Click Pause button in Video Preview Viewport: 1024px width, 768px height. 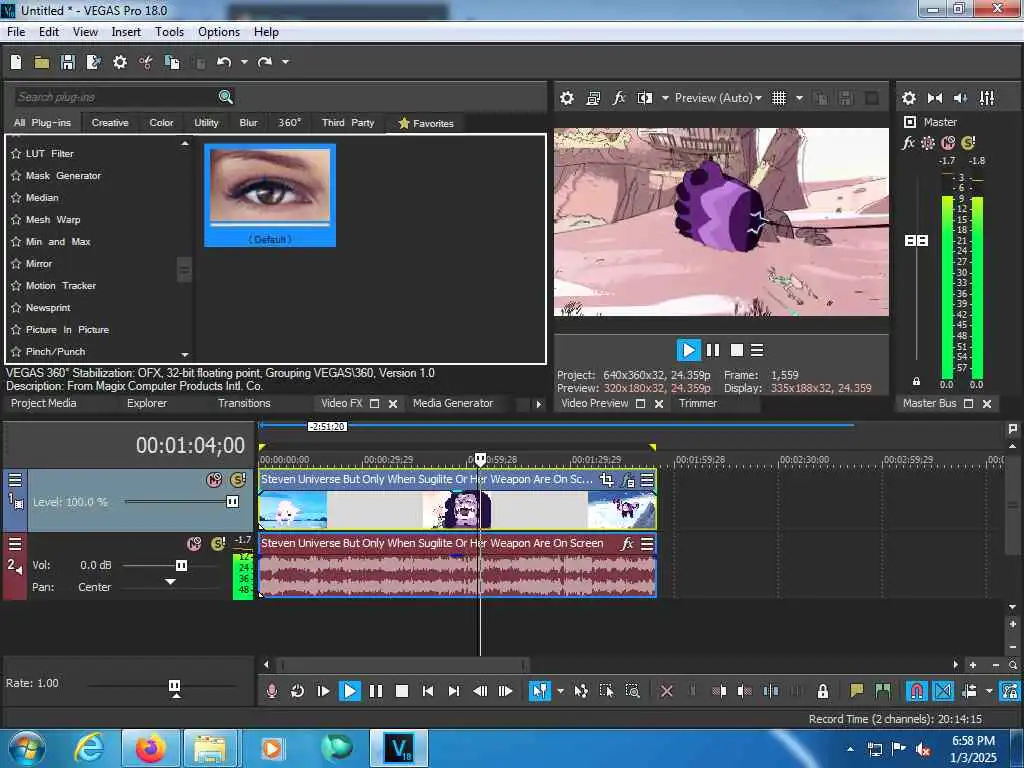point(712,350)
